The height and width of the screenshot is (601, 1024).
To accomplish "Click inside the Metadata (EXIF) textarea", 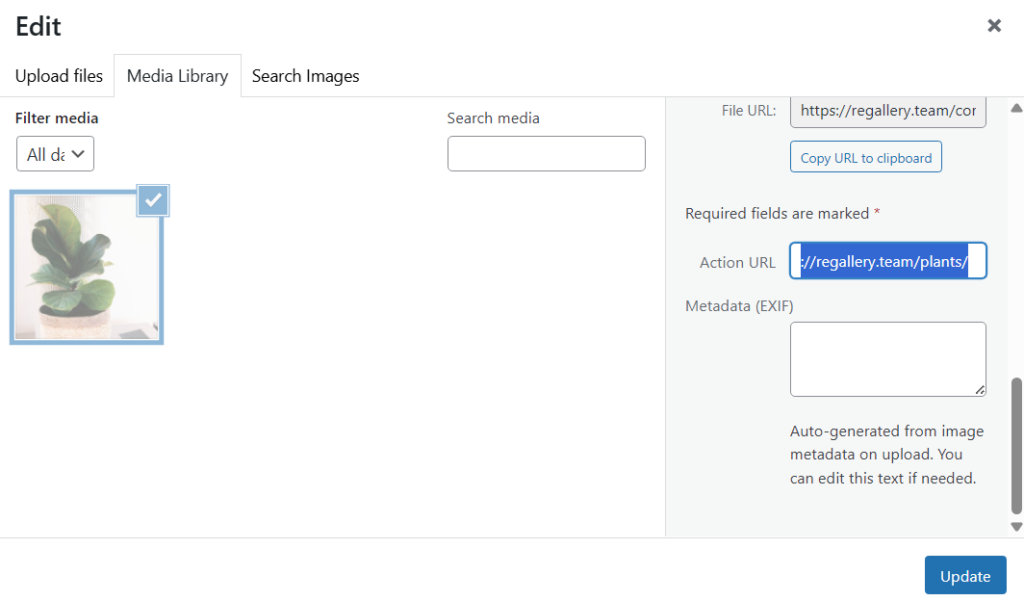I will click(x=888, y=359).
